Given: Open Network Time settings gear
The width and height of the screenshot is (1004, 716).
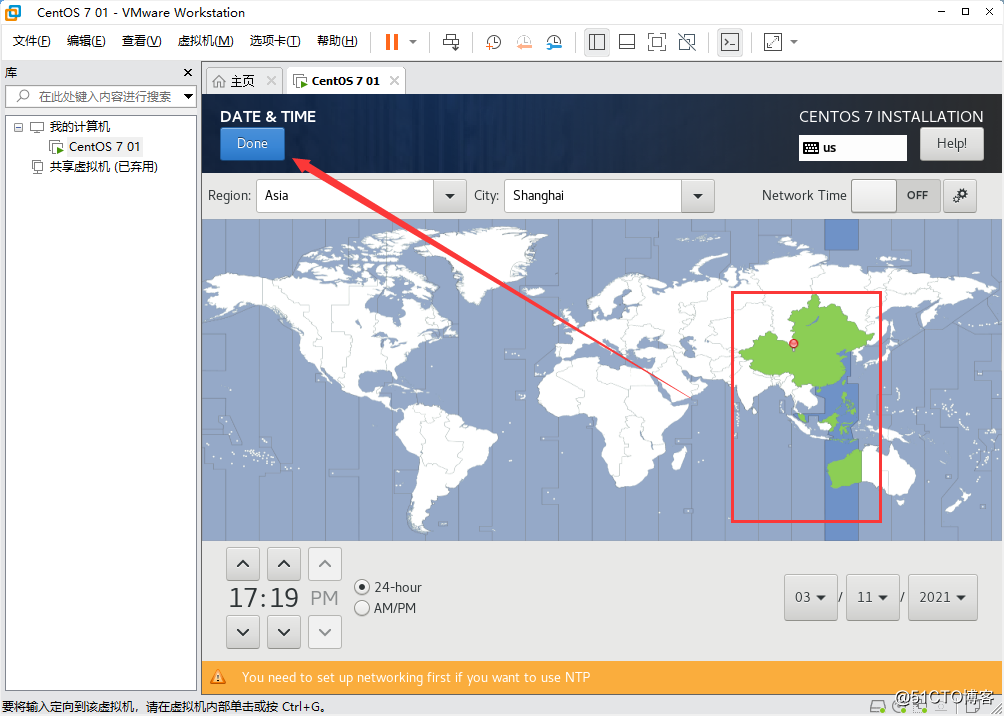Looking at the screenshot, I should (960, 195).
